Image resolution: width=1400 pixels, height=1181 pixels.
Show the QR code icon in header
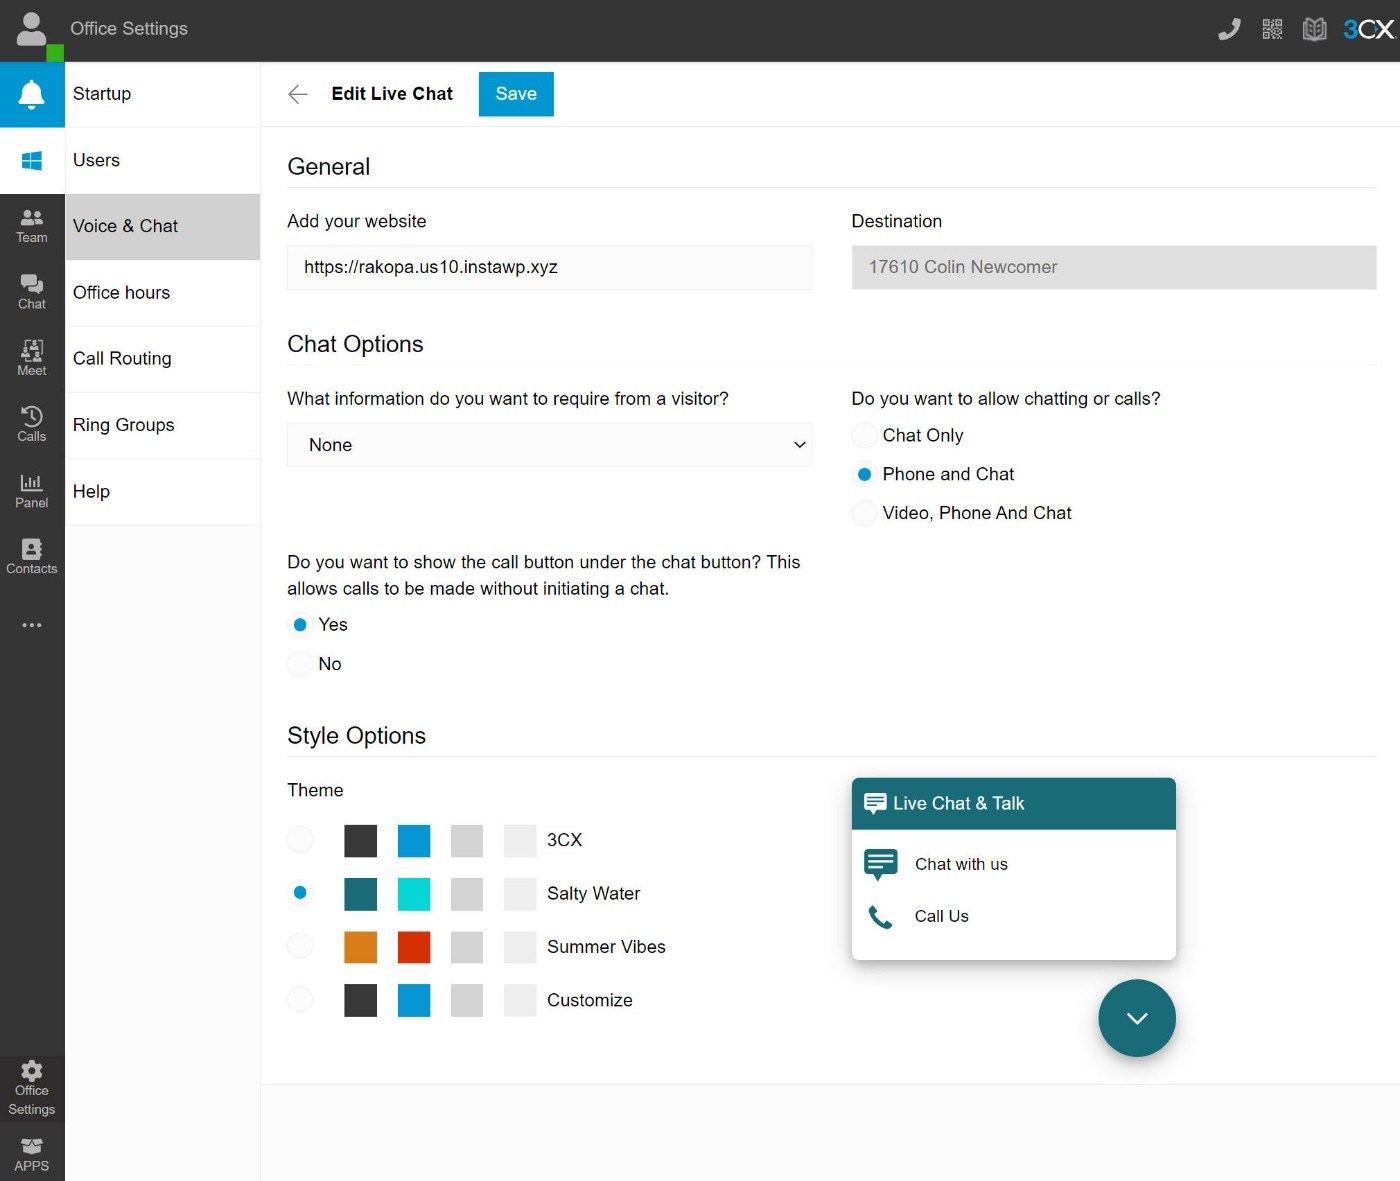(x=1272, y=29)
